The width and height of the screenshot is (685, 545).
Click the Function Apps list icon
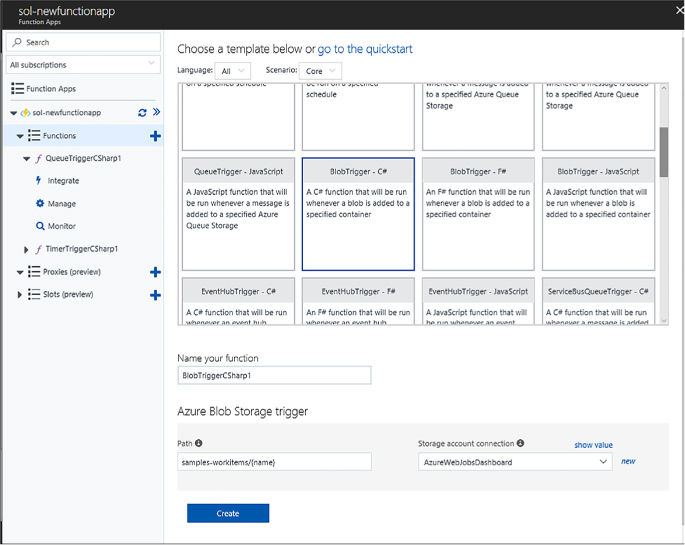tap(17, 89)
